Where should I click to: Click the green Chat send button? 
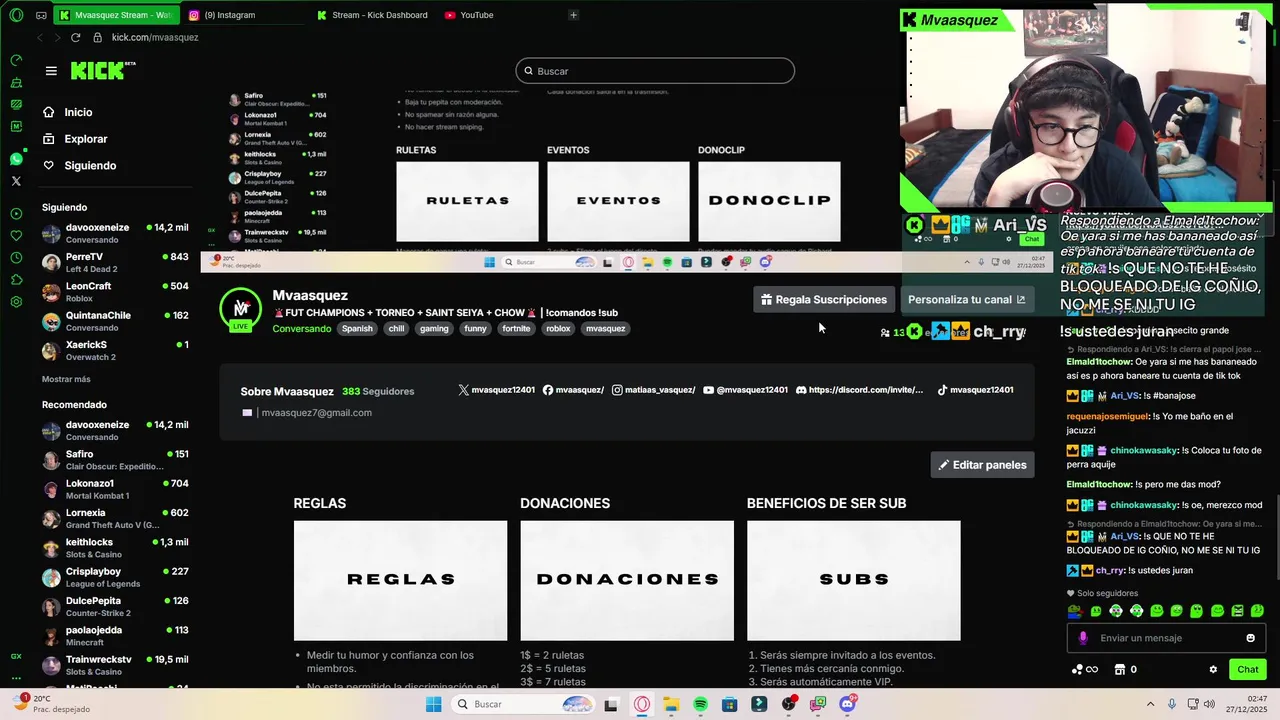click(1248, 669)
